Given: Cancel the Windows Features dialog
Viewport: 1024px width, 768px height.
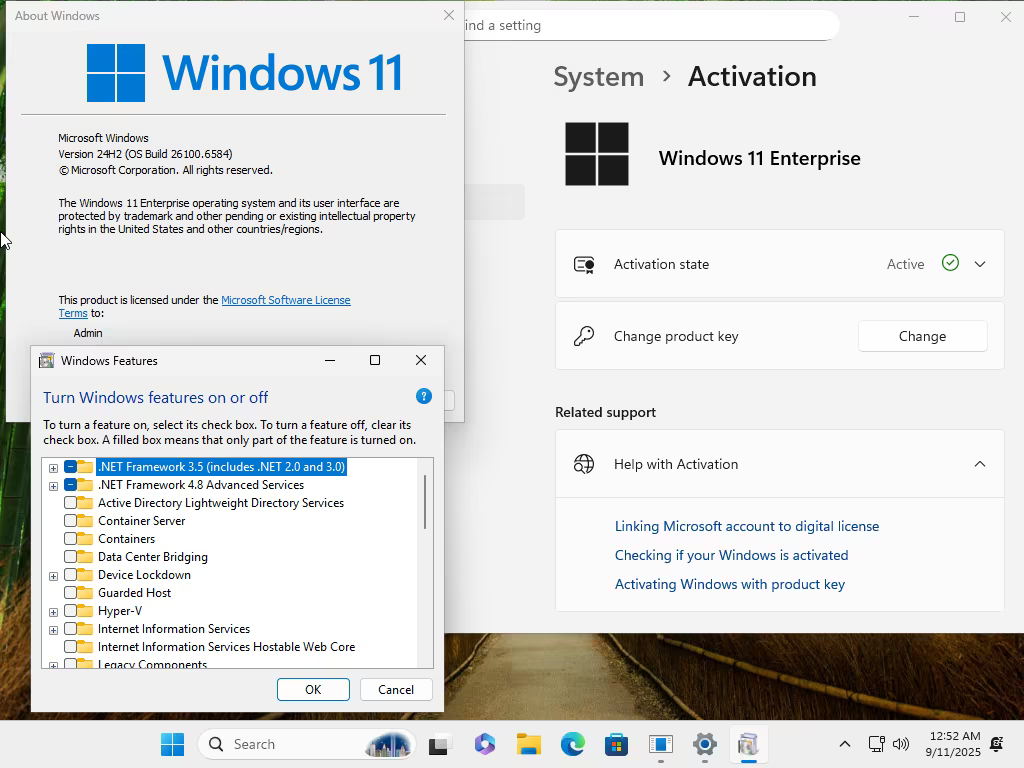Looking at the screenshot, I should tap(396, 690).
